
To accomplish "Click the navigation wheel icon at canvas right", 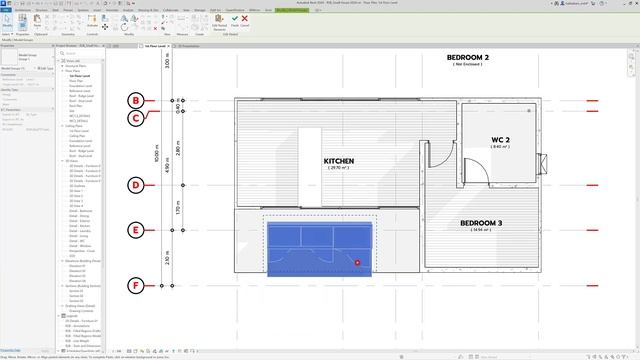I will [631, 57].
